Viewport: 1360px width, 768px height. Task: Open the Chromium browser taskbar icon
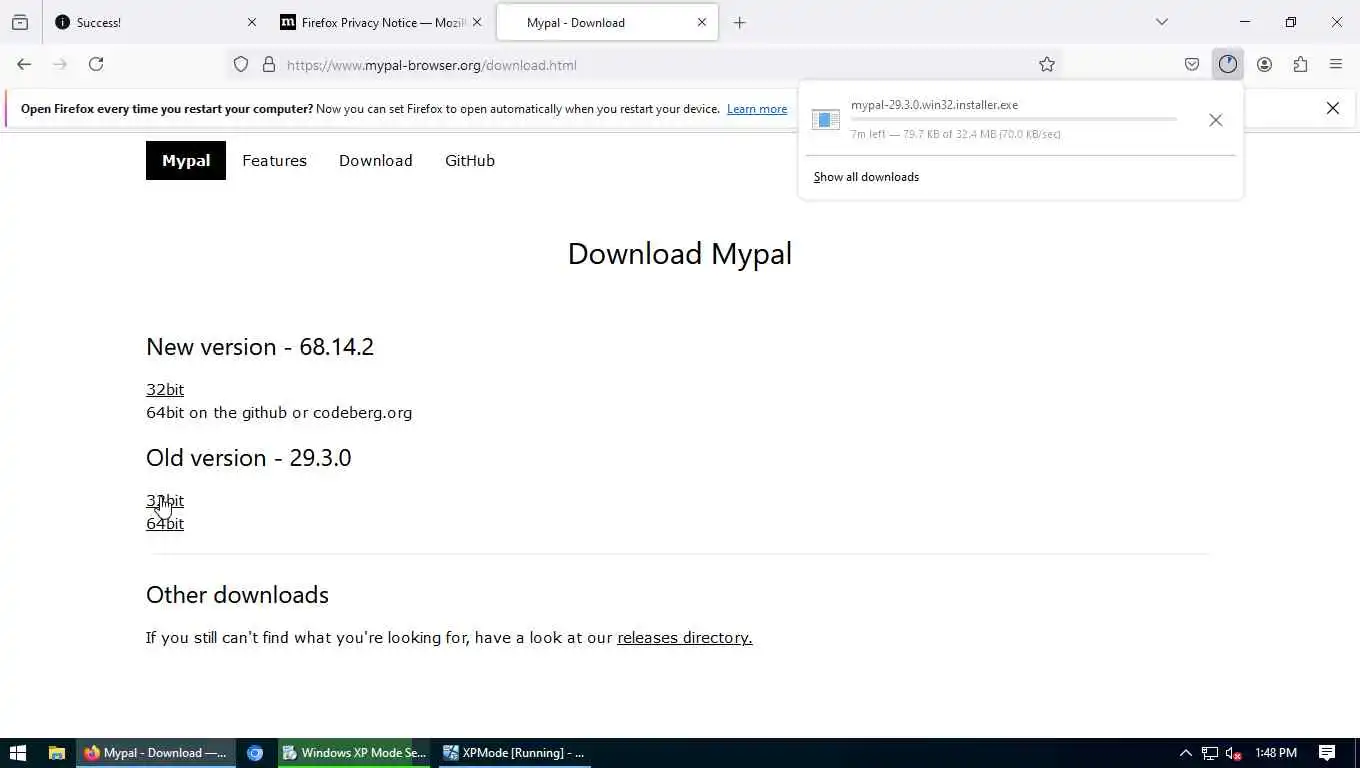(255, 753)
